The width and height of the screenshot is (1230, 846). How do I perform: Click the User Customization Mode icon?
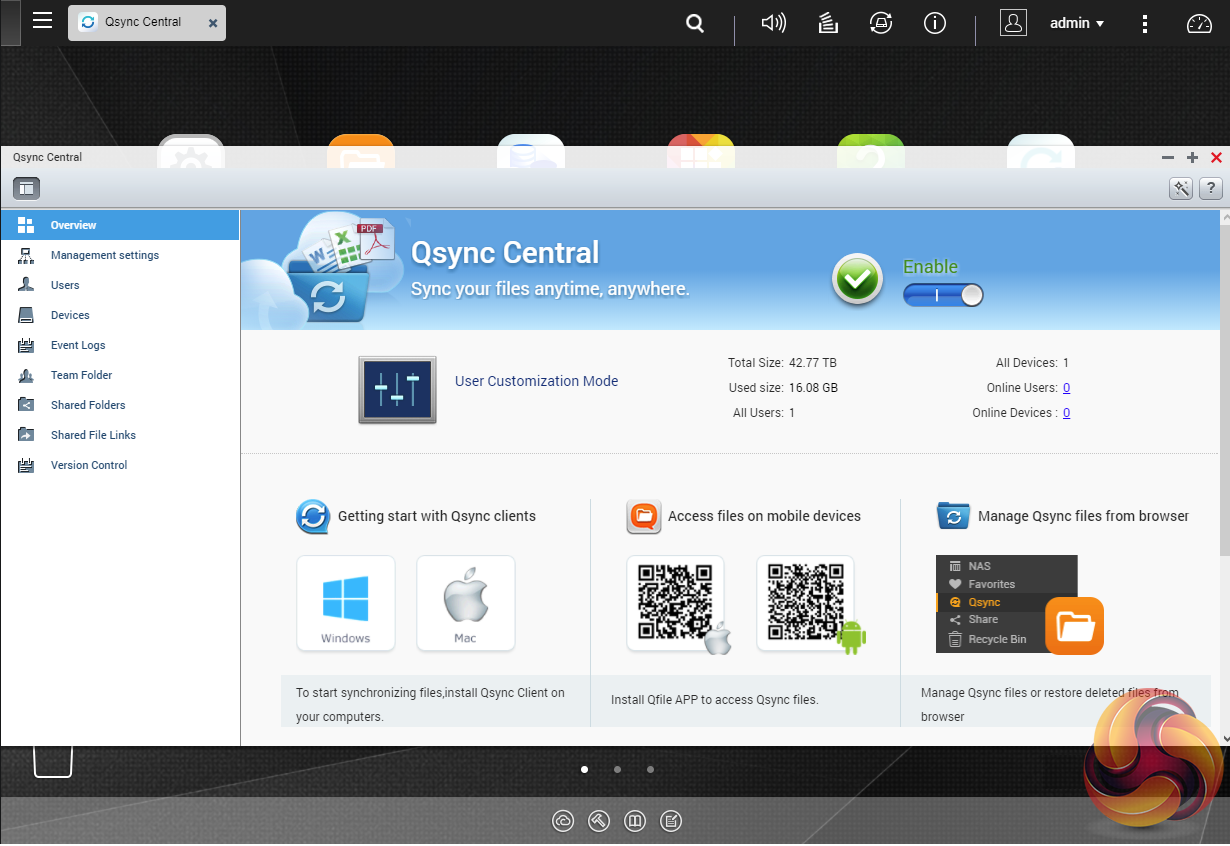coord(397,390)
